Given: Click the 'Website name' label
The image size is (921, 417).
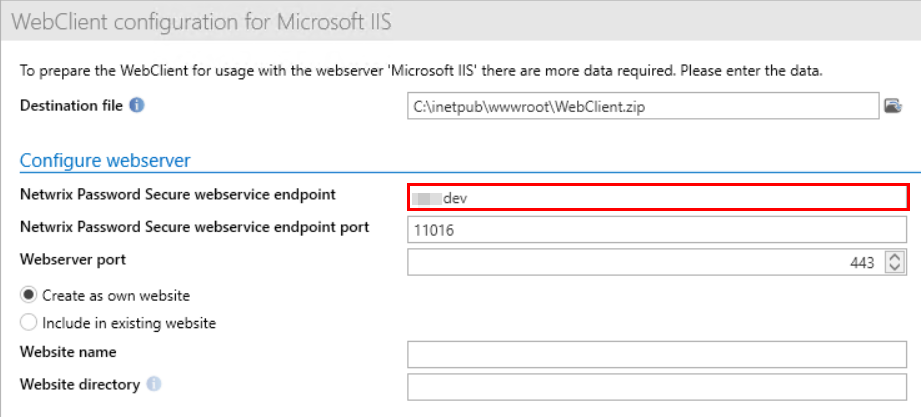Looking at the screenshot, I should click(x=68, y=352).
